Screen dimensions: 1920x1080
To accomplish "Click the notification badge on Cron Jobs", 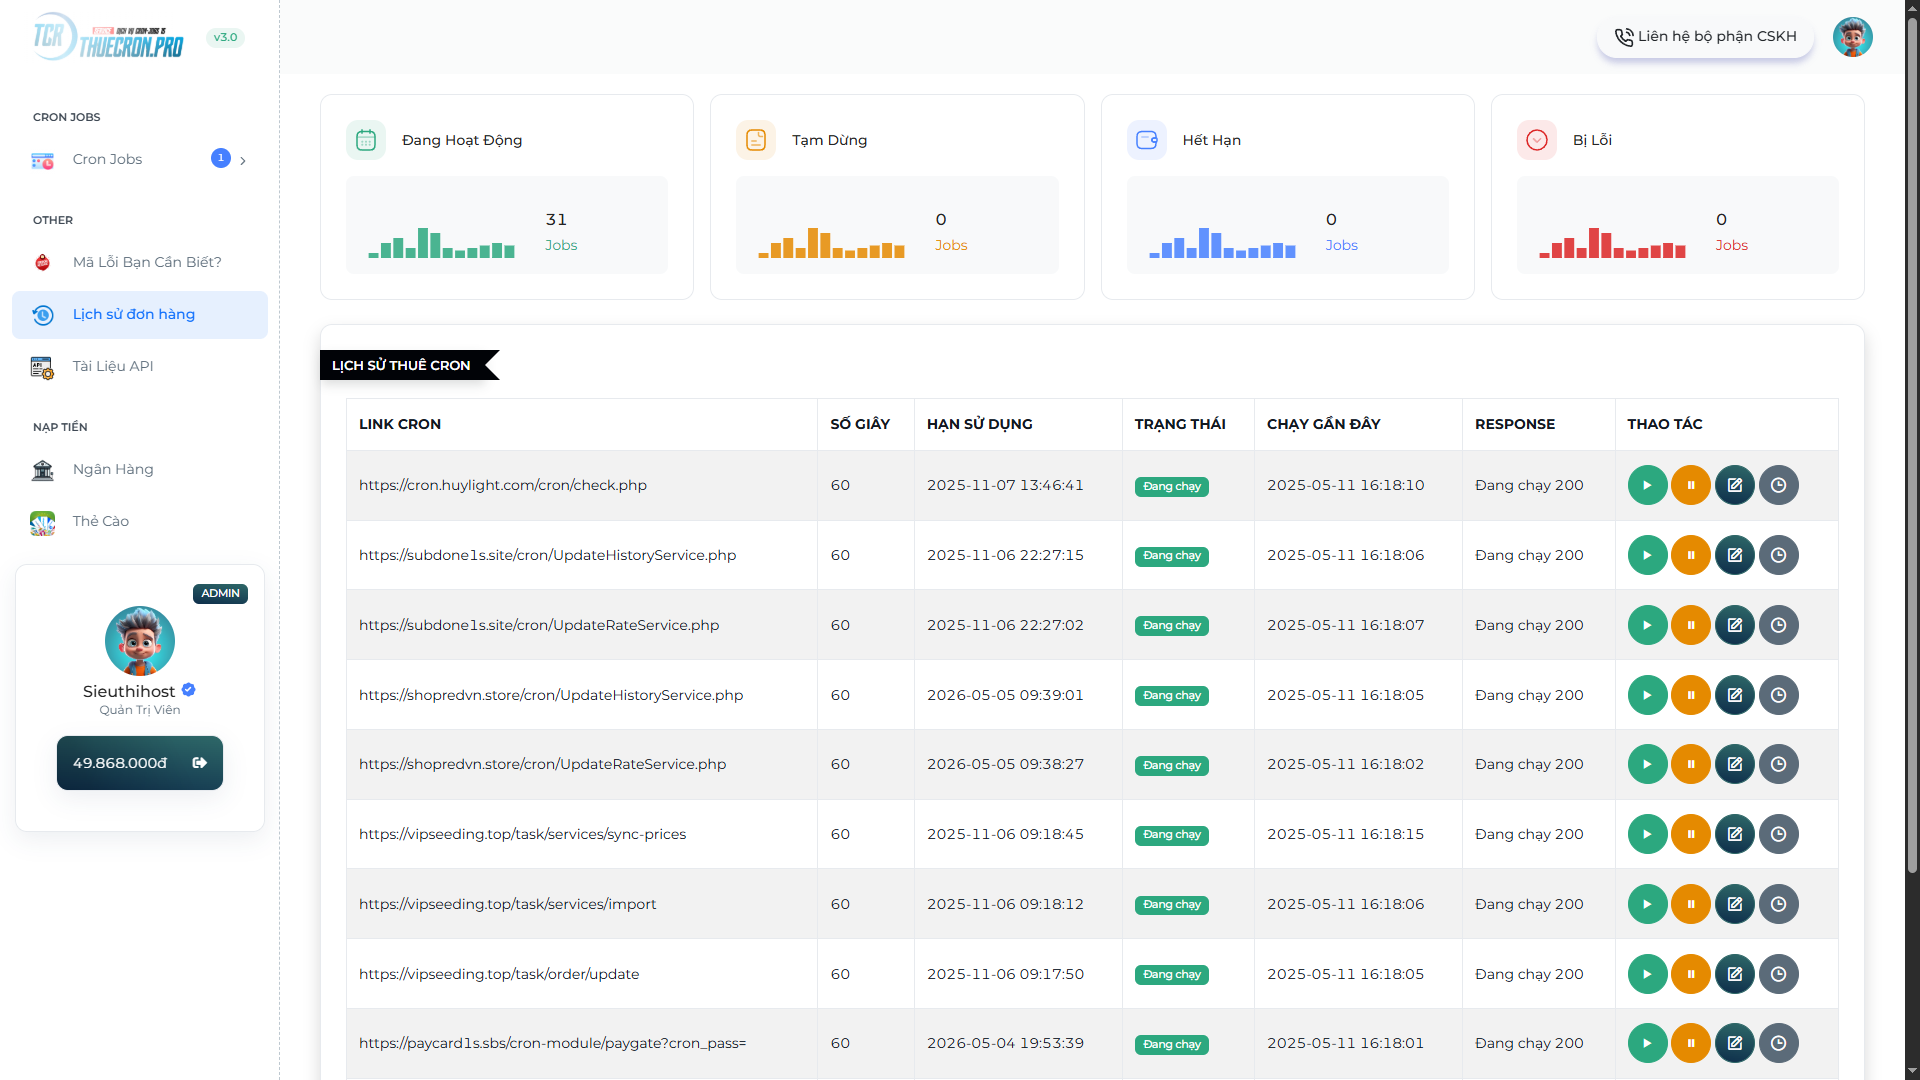I will coord(220,157).
